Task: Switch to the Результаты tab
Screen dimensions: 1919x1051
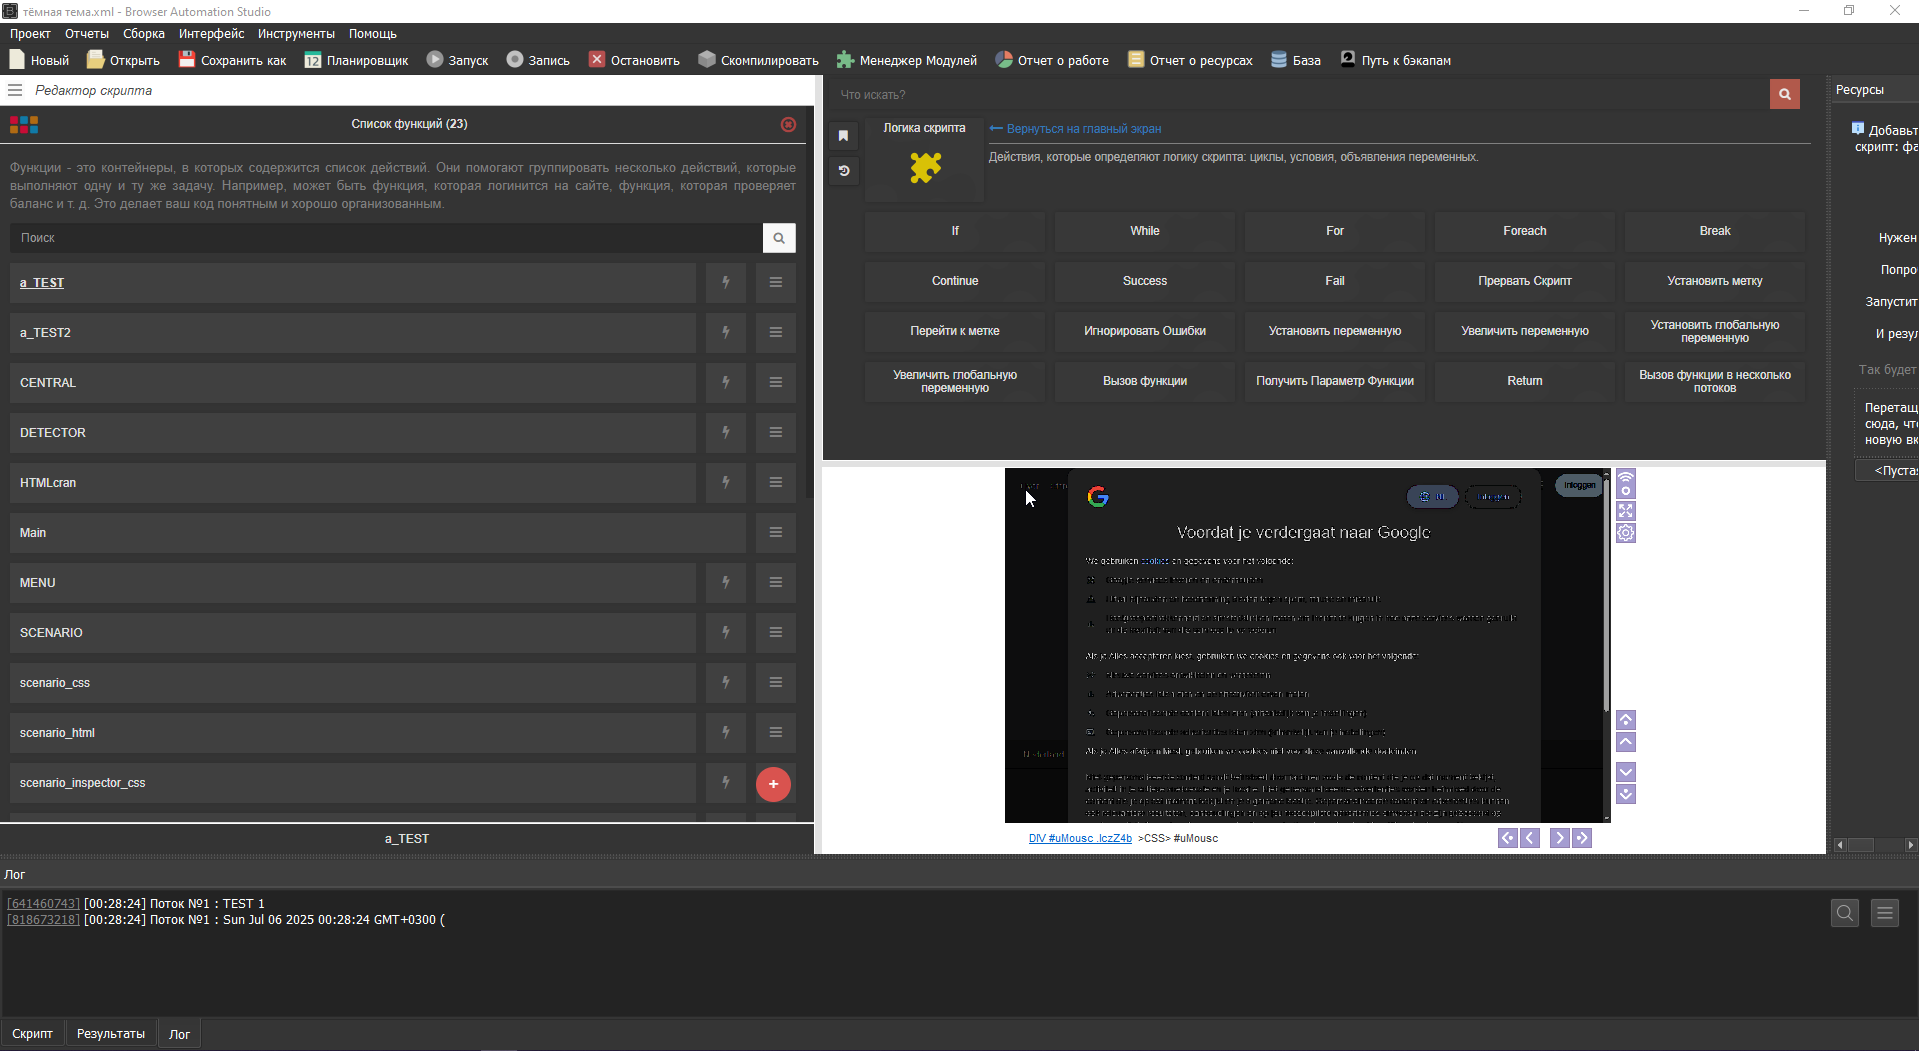Action: (x=111, y=1034)
